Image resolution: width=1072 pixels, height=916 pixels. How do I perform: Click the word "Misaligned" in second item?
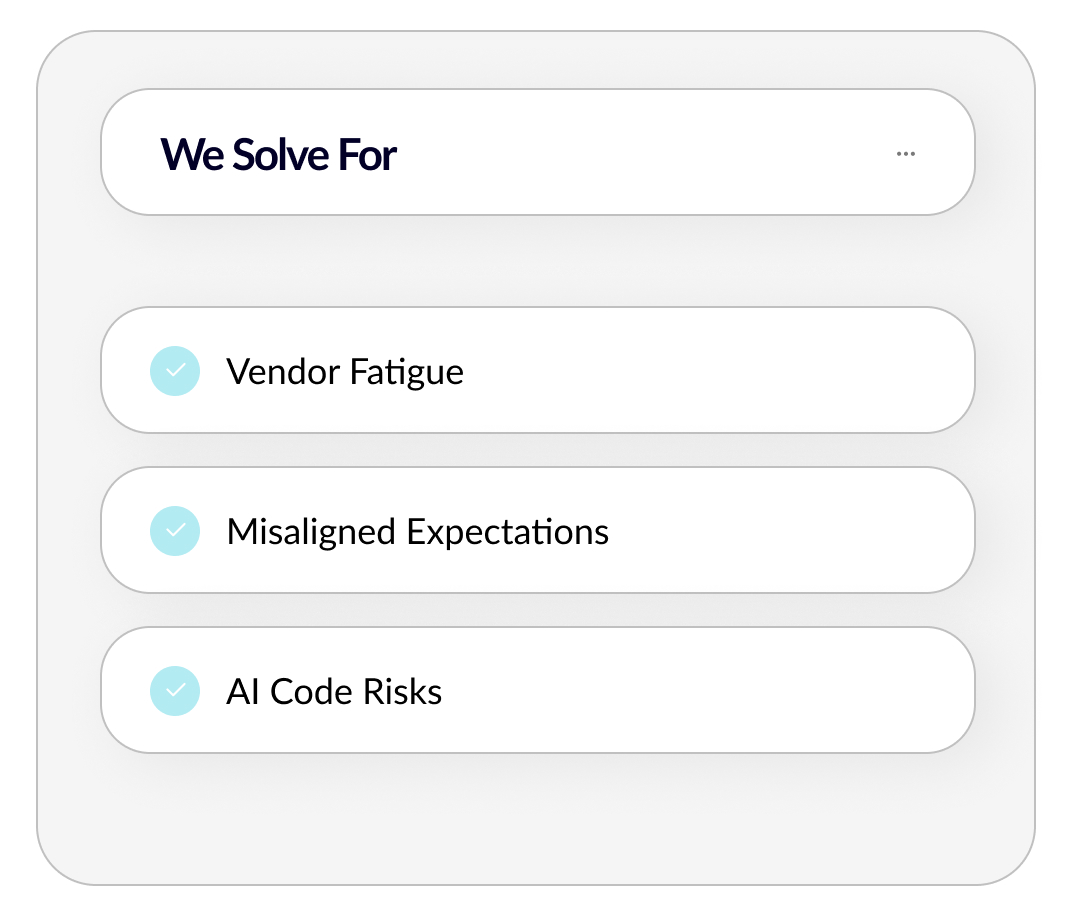311,532
